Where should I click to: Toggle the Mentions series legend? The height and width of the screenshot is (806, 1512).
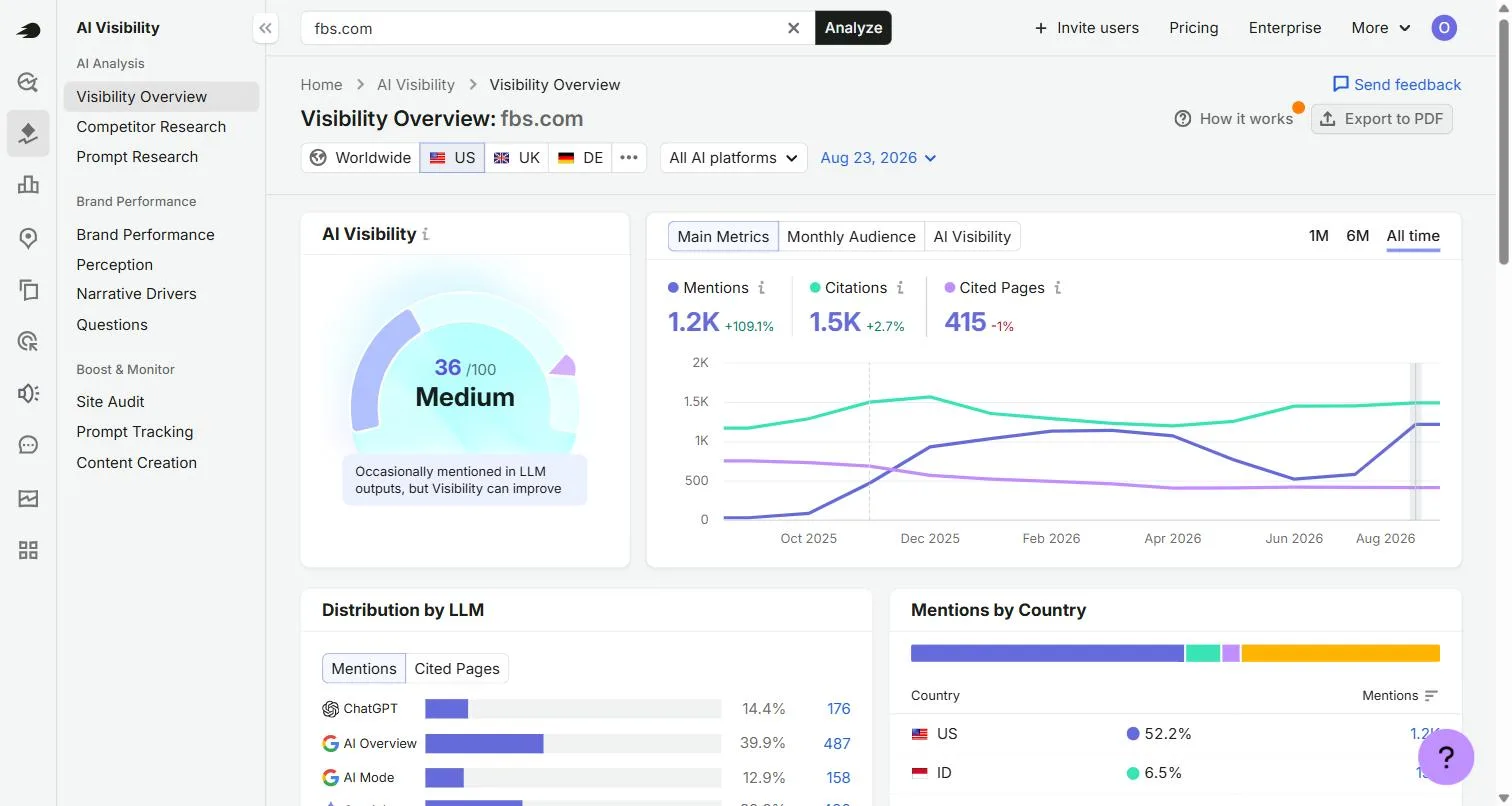pos(708,288)
